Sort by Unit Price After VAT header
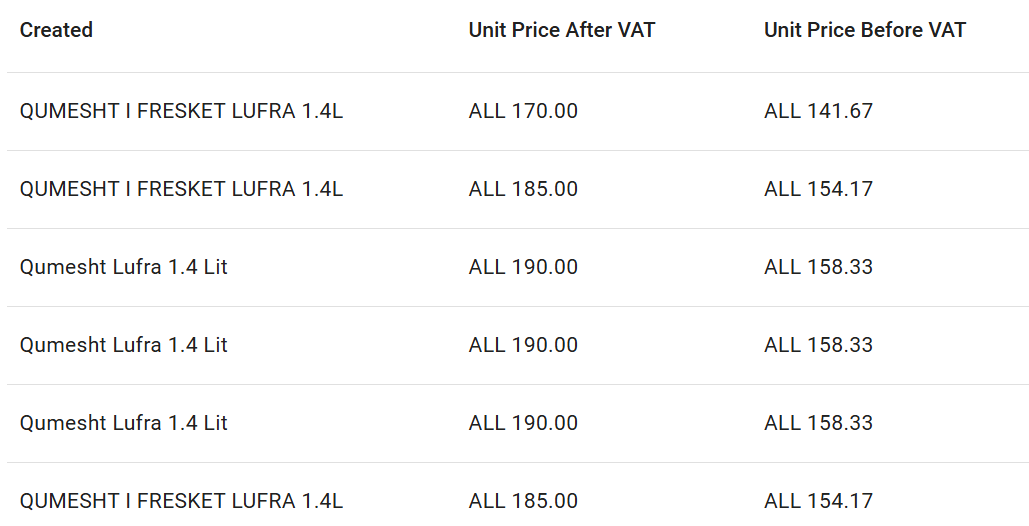The image size is (1029, 526). pyautogui.click(x=562, y=30)
